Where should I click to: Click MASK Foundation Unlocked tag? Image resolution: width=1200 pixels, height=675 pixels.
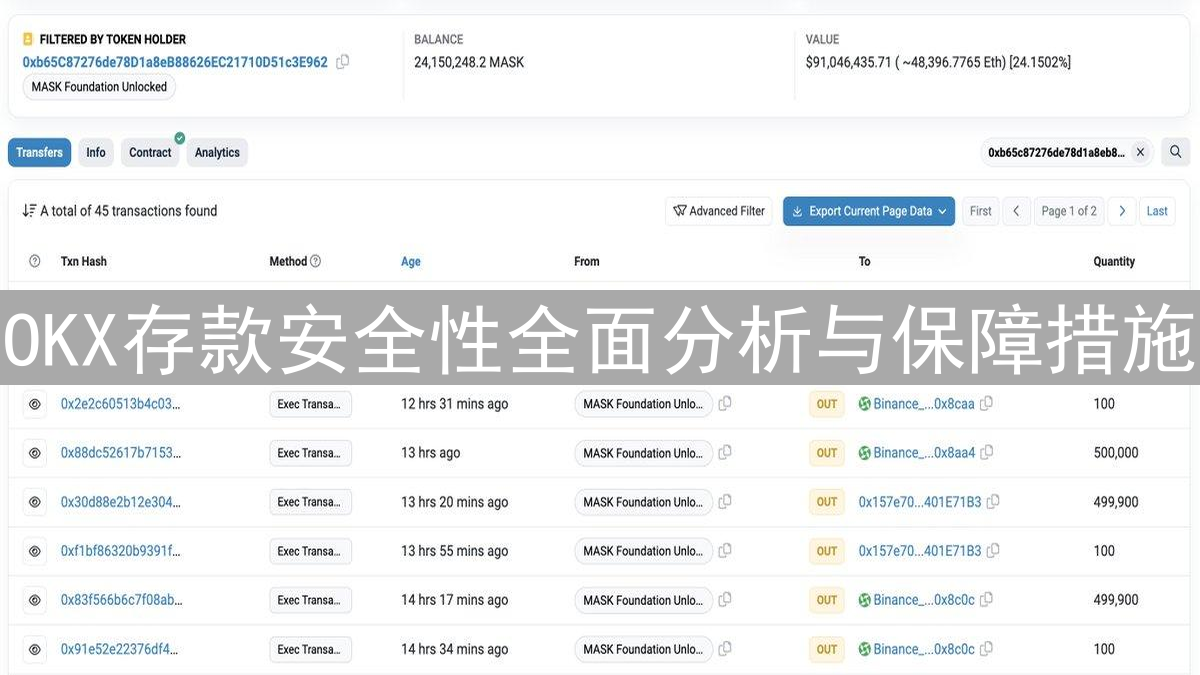(x=99, y=87)
